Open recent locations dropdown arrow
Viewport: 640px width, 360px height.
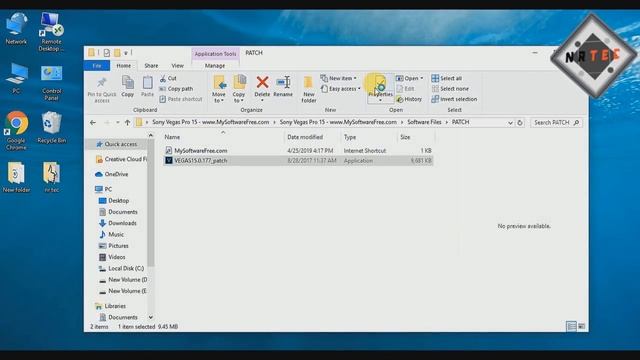click(118, 122)
